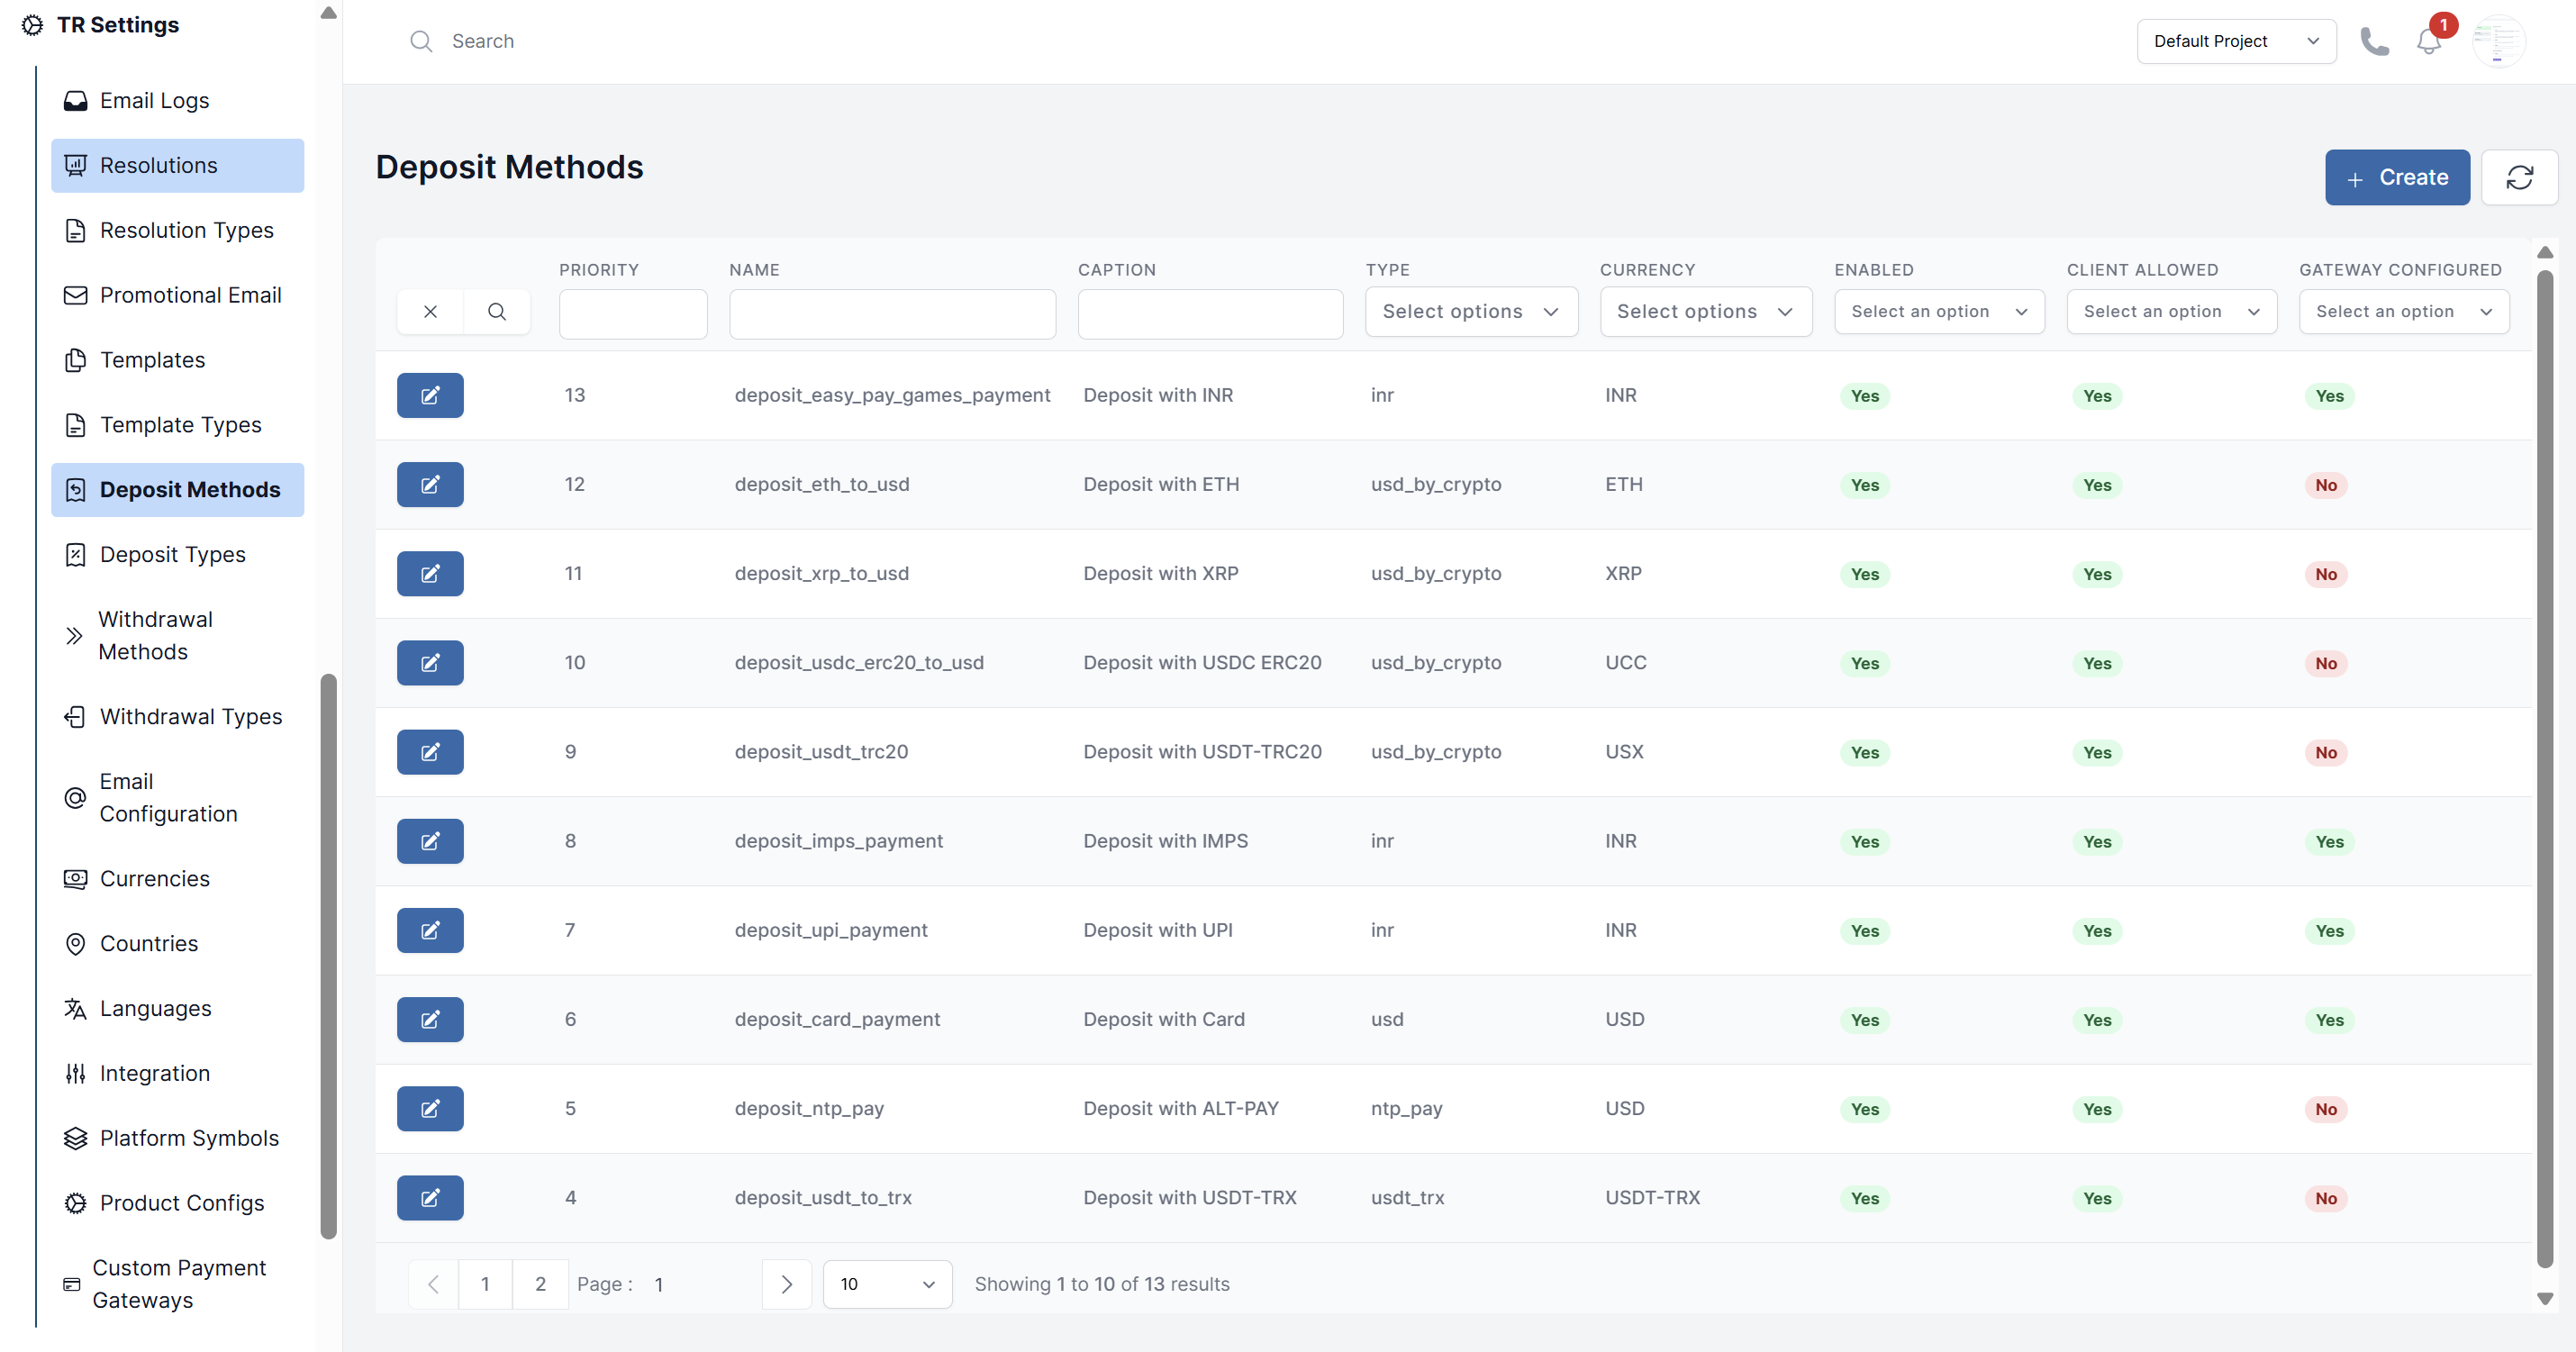Click table scroll down arrow
The width and height of the screenshot is (2576, 1352).
coord(2545,1298)
